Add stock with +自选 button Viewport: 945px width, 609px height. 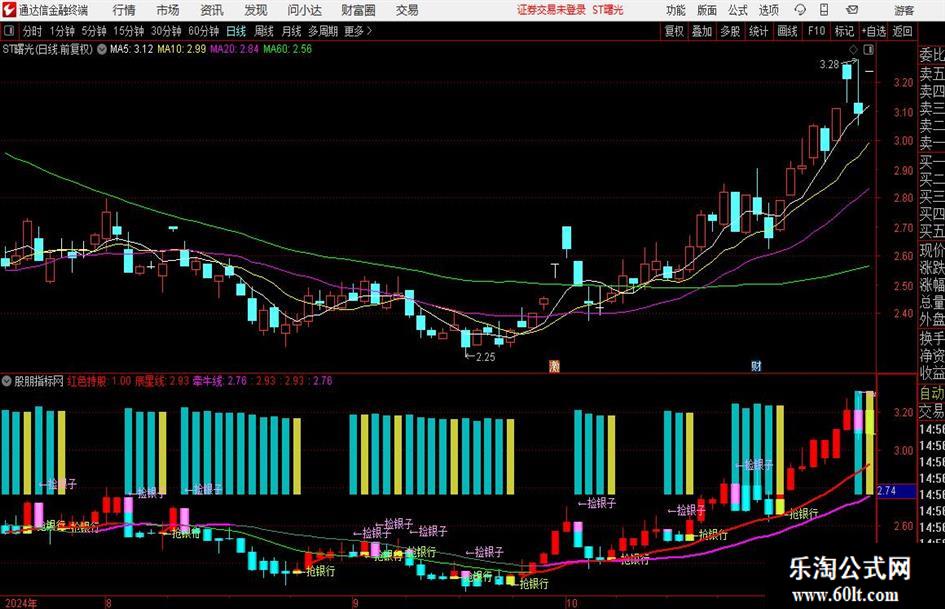(x=873, y=31)
